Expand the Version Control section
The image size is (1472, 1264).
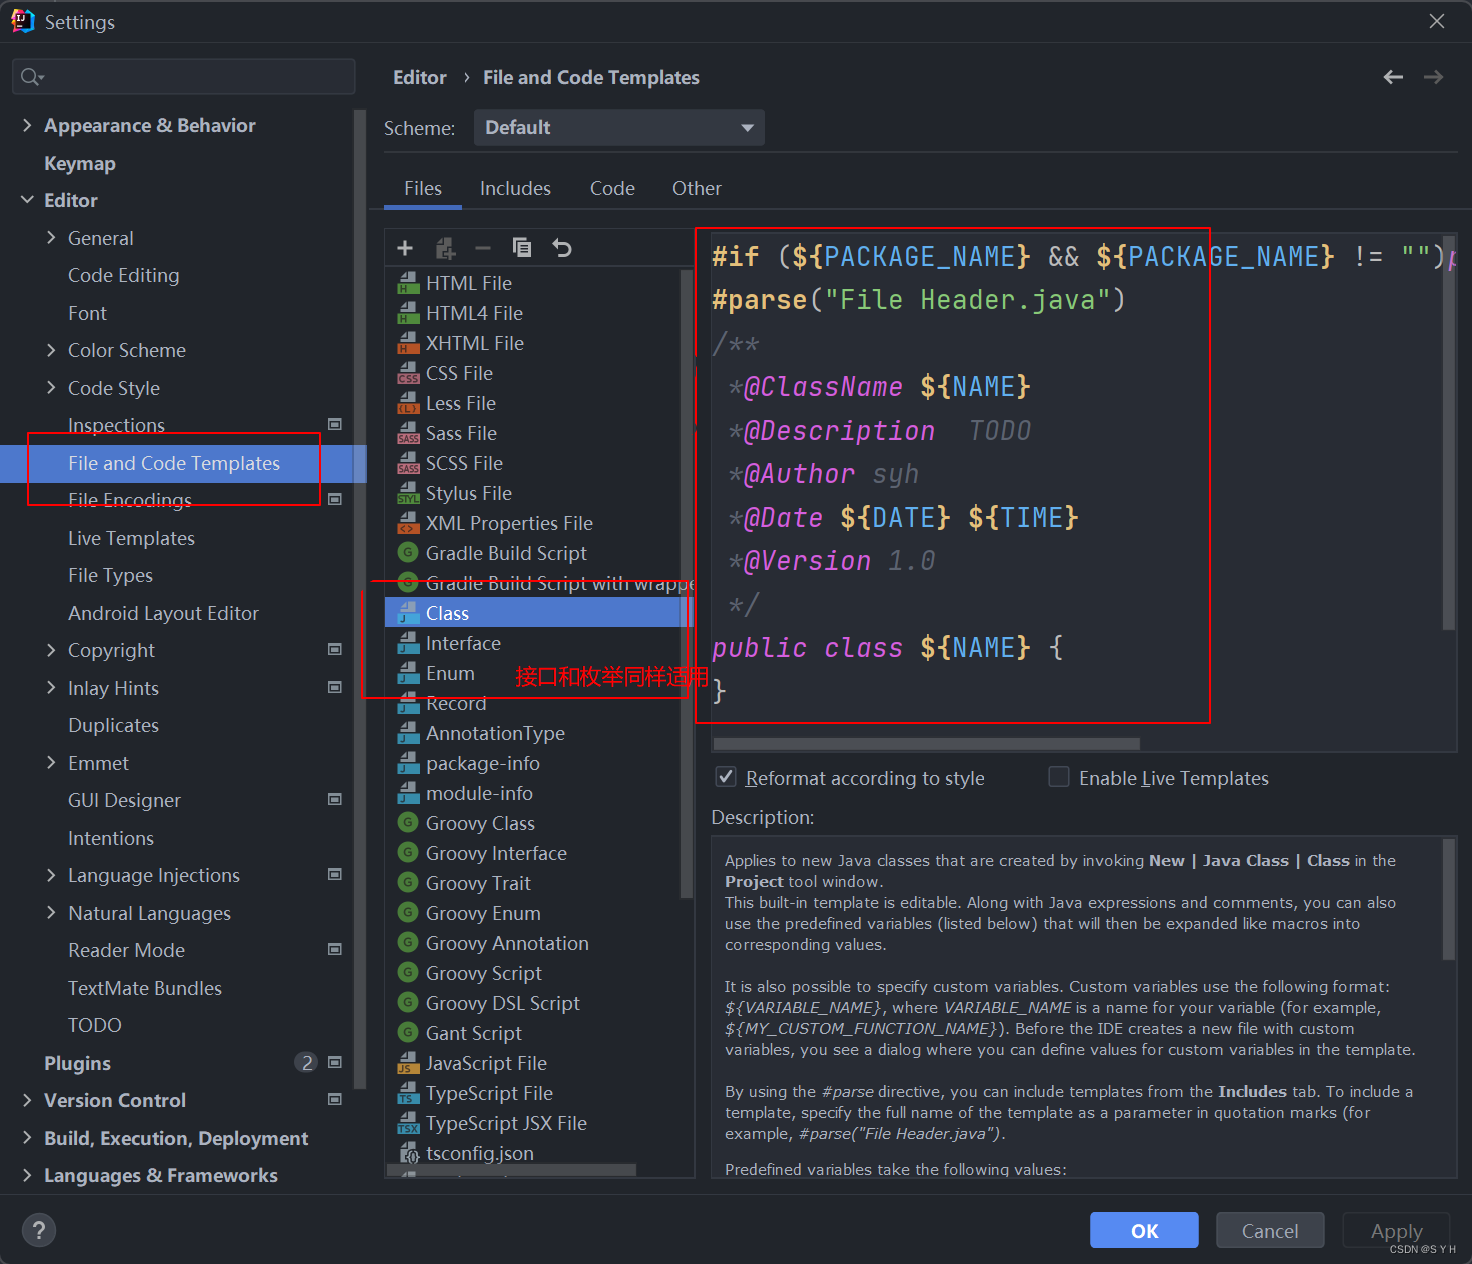click(x=27, y=1100)
